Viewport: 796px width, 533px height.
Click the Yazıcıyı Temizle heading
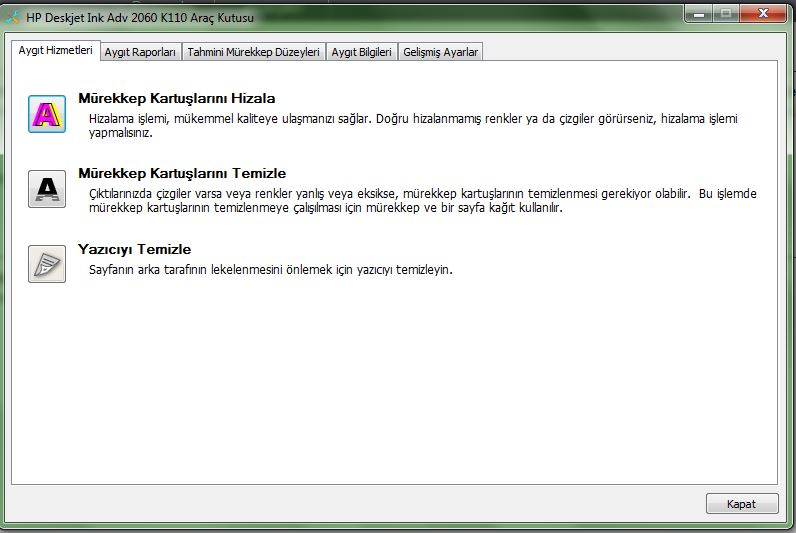pyautogui.click(x=135, y=249)
